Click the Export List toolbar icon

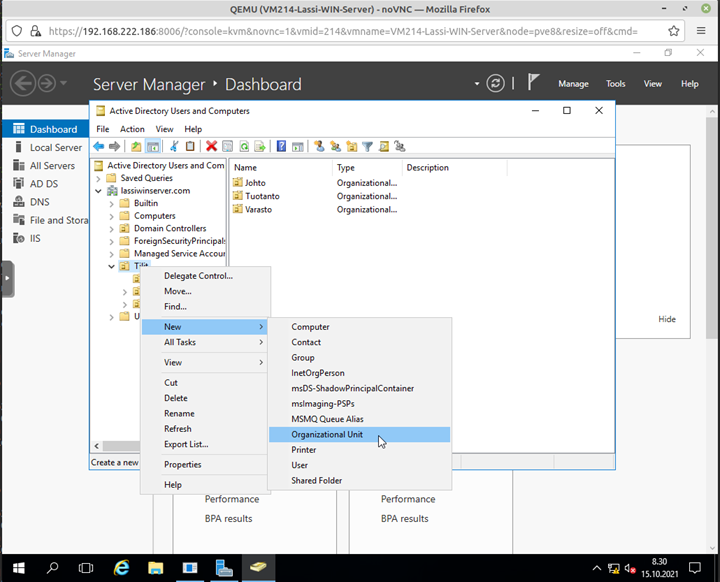coord(260,147)
